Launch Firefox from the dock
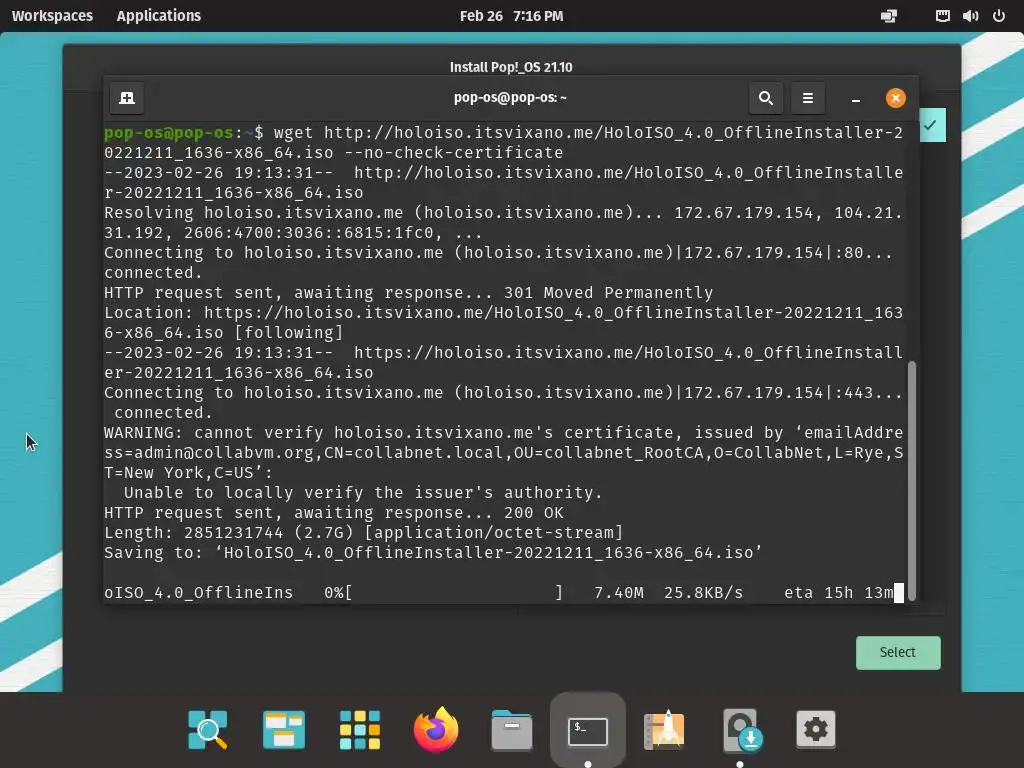1024x768 pixels. point(436,729)
